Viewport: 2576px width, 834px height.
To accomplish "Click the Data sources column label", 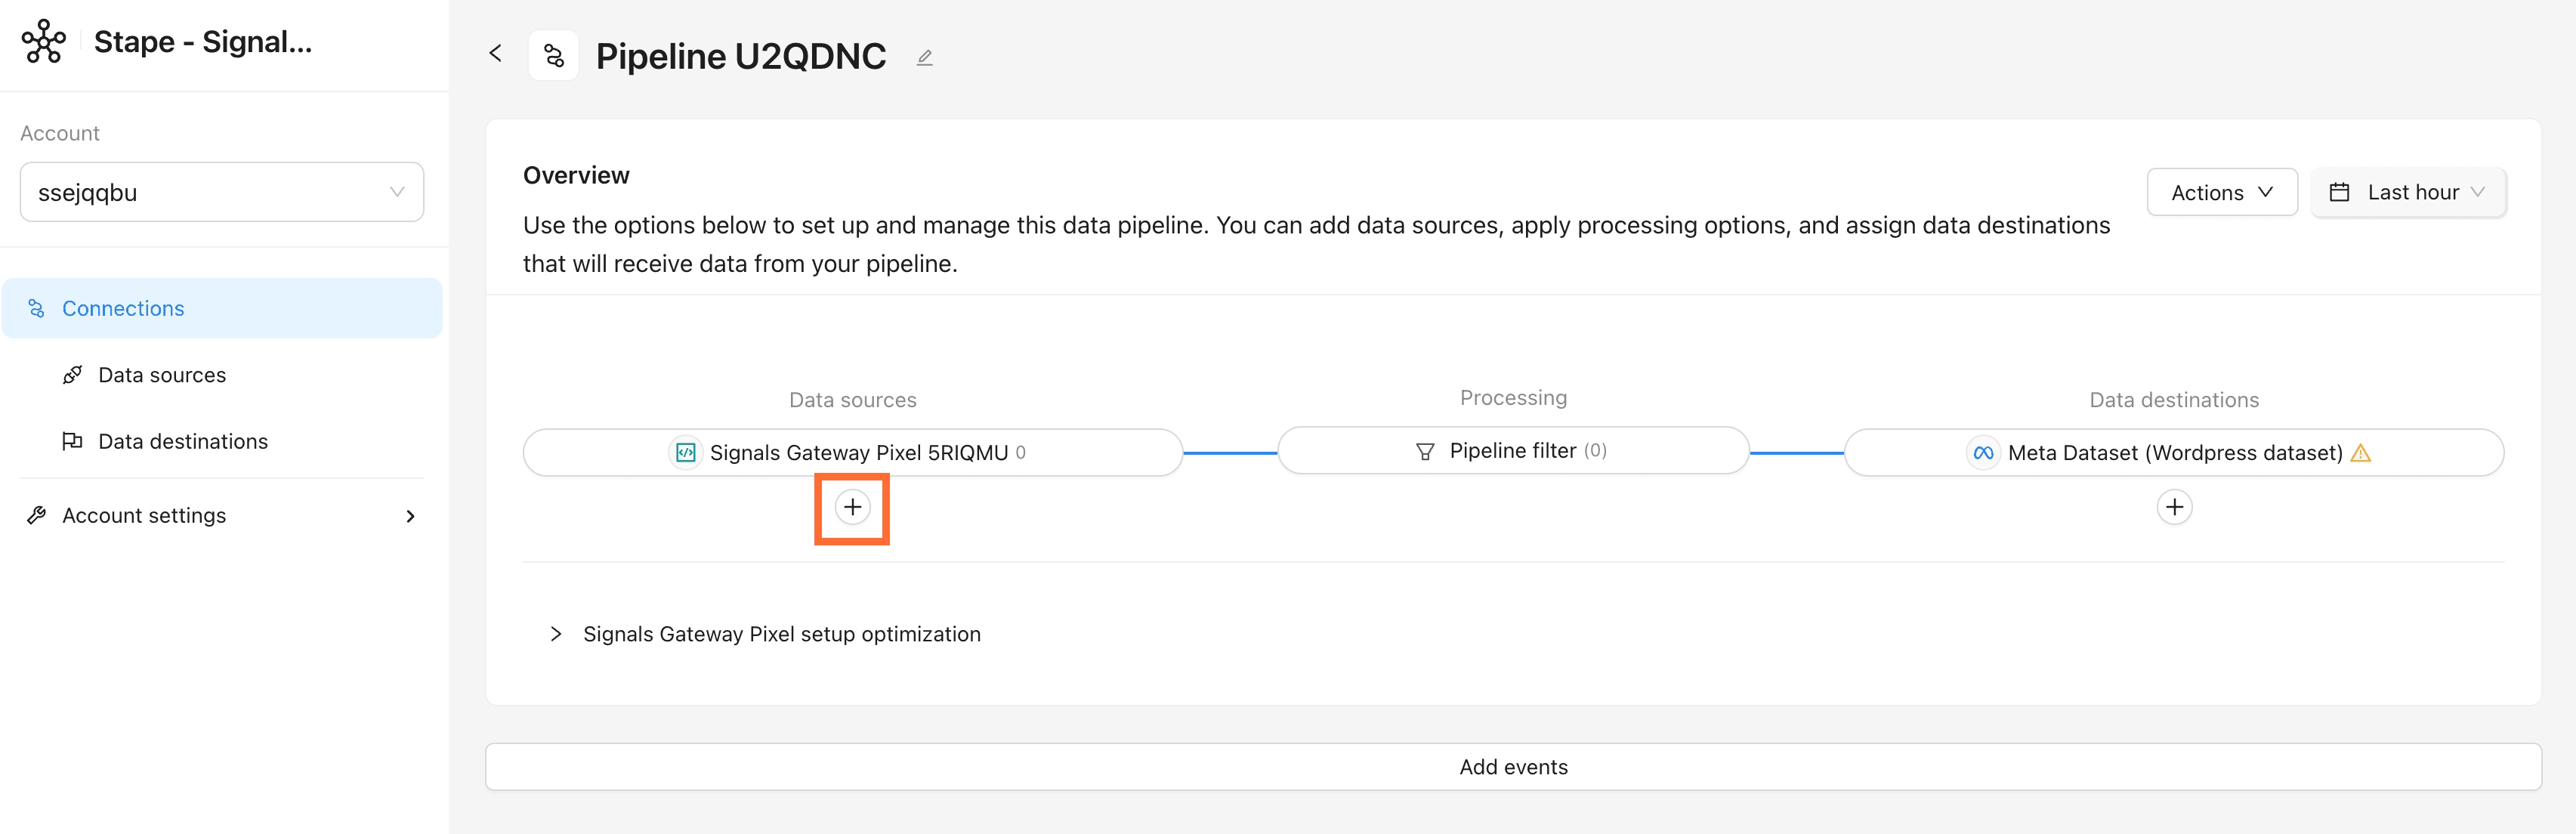I will point(852,400).
